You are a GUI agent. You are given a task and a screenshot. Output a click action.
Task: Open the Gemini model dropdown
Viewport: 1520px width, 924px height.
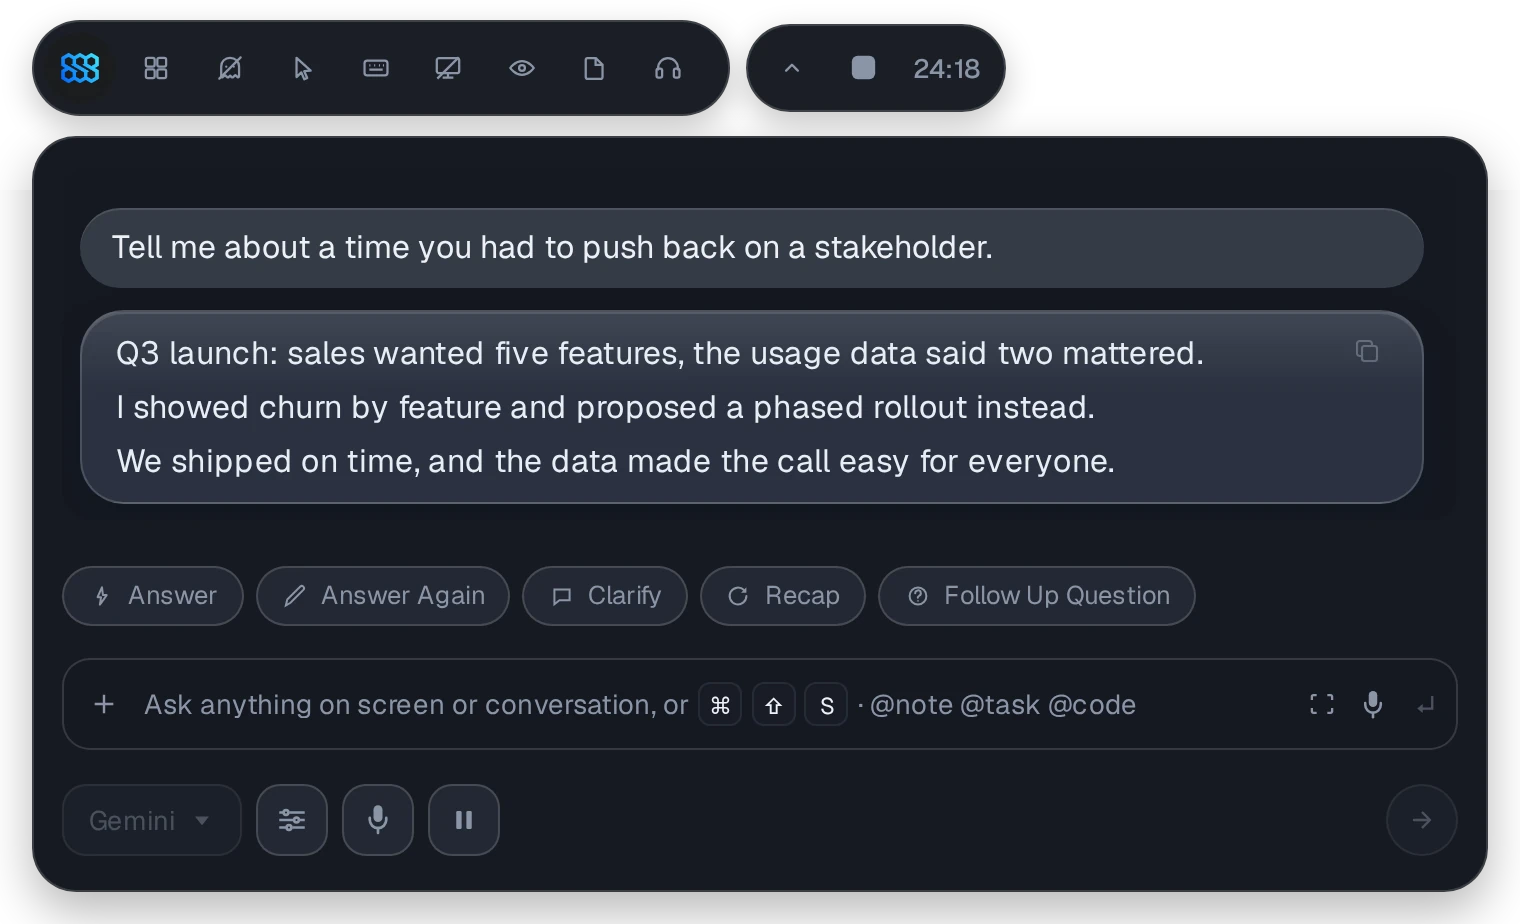tap(152, 820)
